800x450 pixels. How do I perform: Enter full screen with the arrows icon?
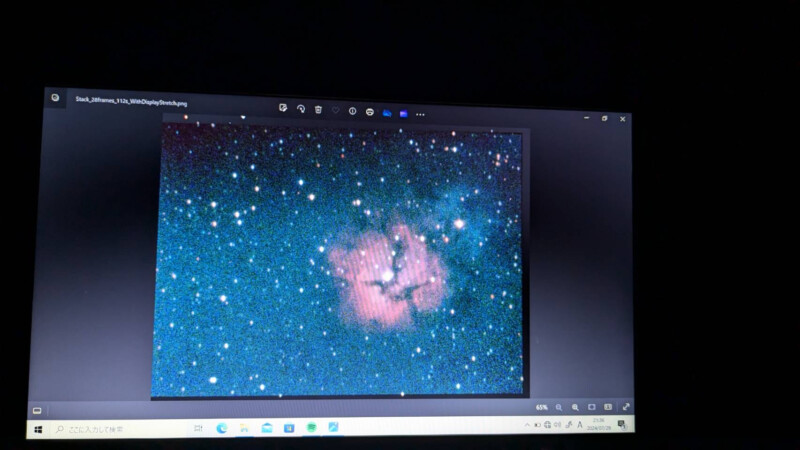(x=626, y=406)
